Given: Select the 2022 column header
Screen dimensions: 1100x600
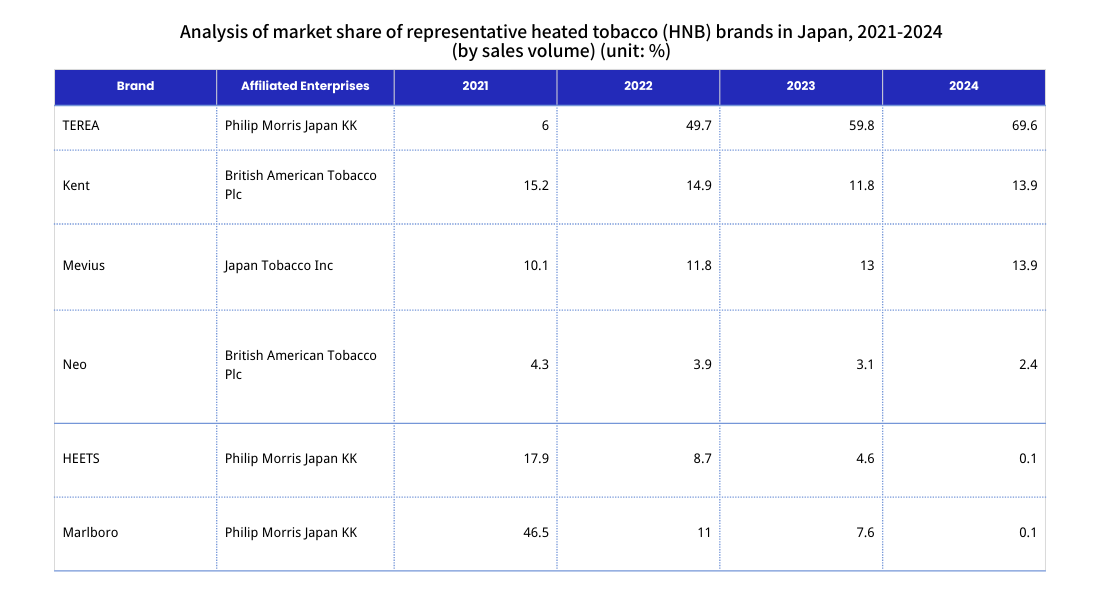Looking at the screenshot, I should pyautogui.click(x=638, y=86).
